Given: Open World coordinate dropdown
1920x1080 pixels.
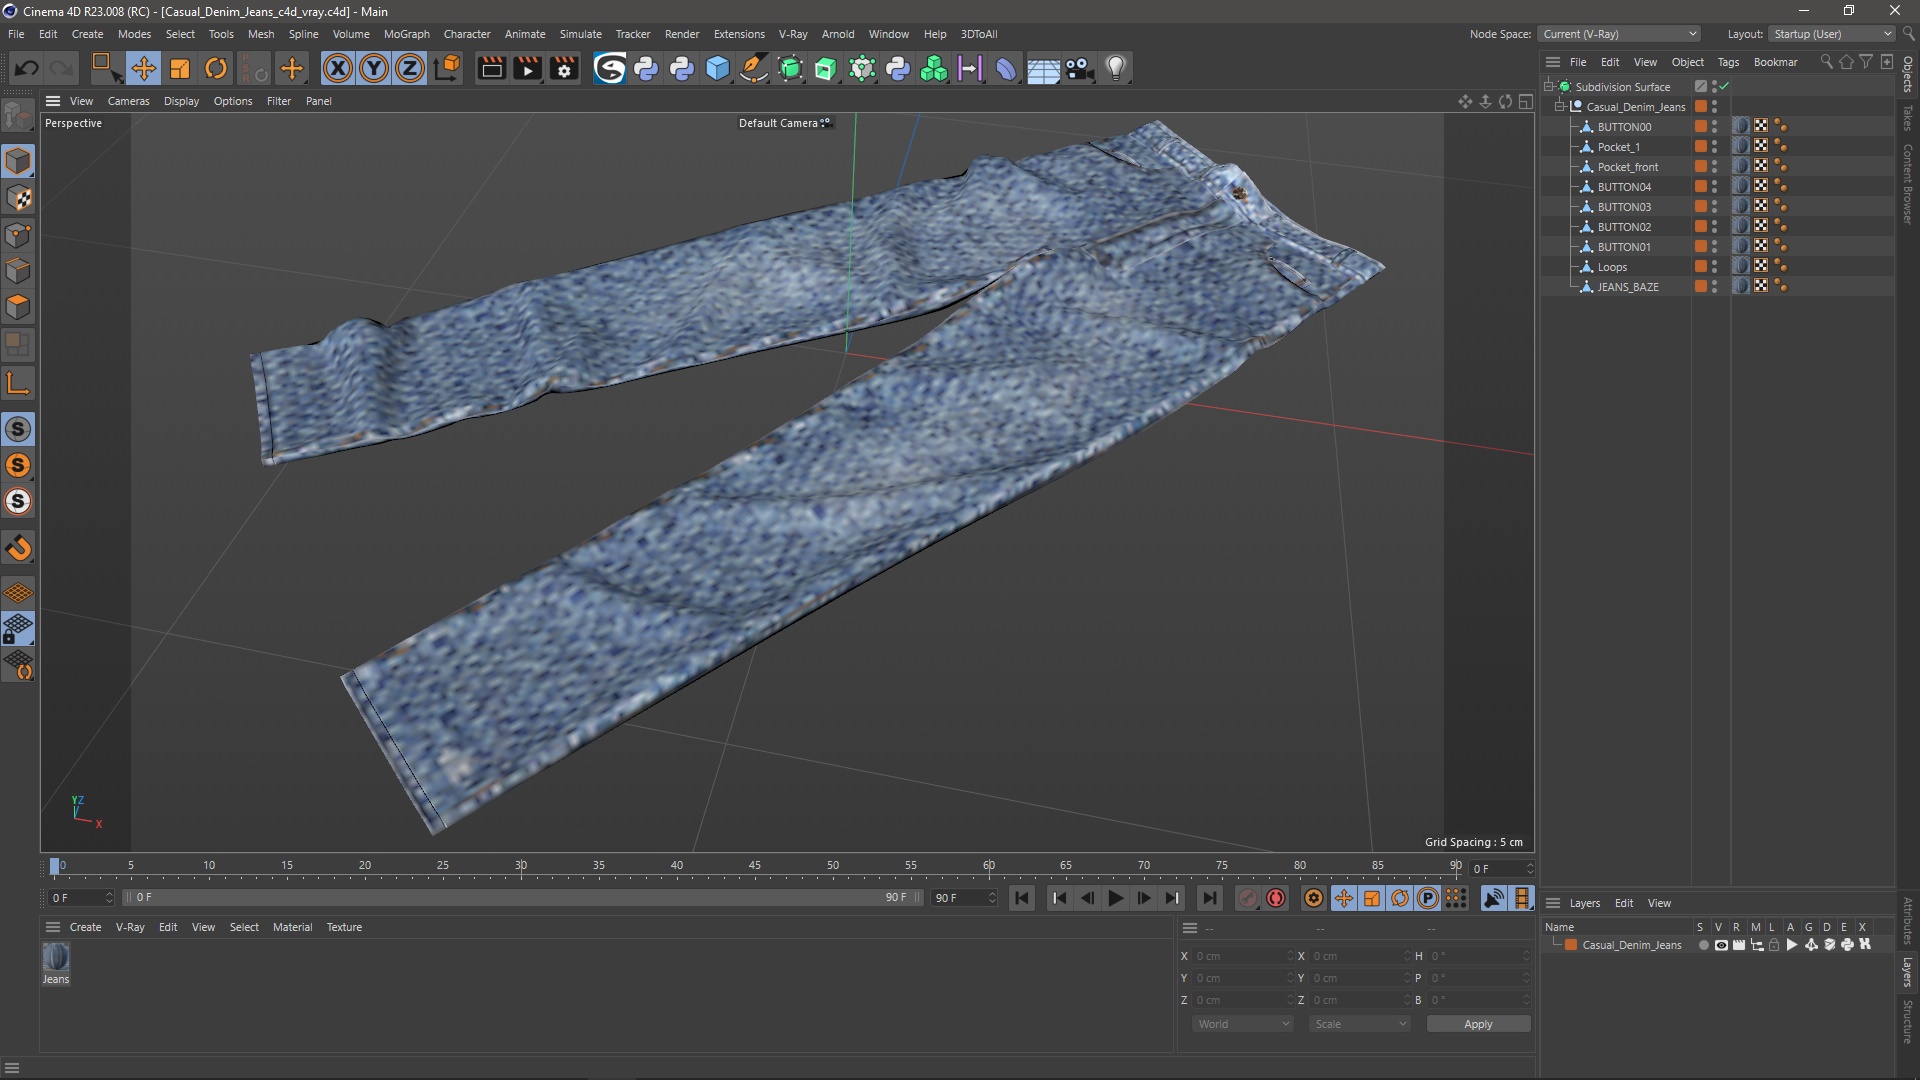Looking at the screenshot, I should point(1243,1024).
